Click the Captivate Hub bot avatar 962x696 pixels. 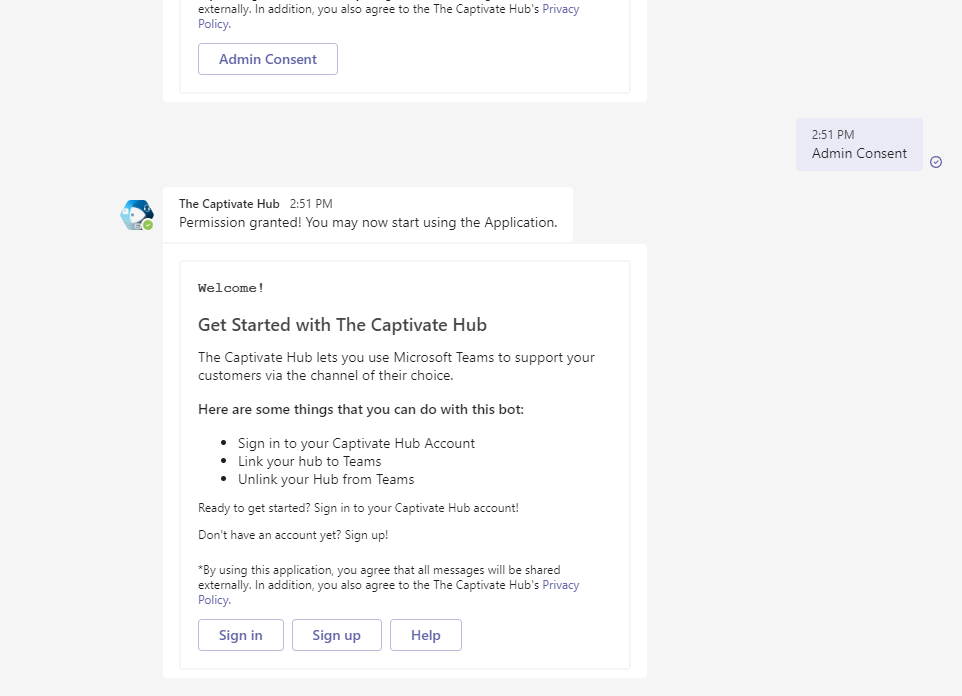tap(137, 215)
